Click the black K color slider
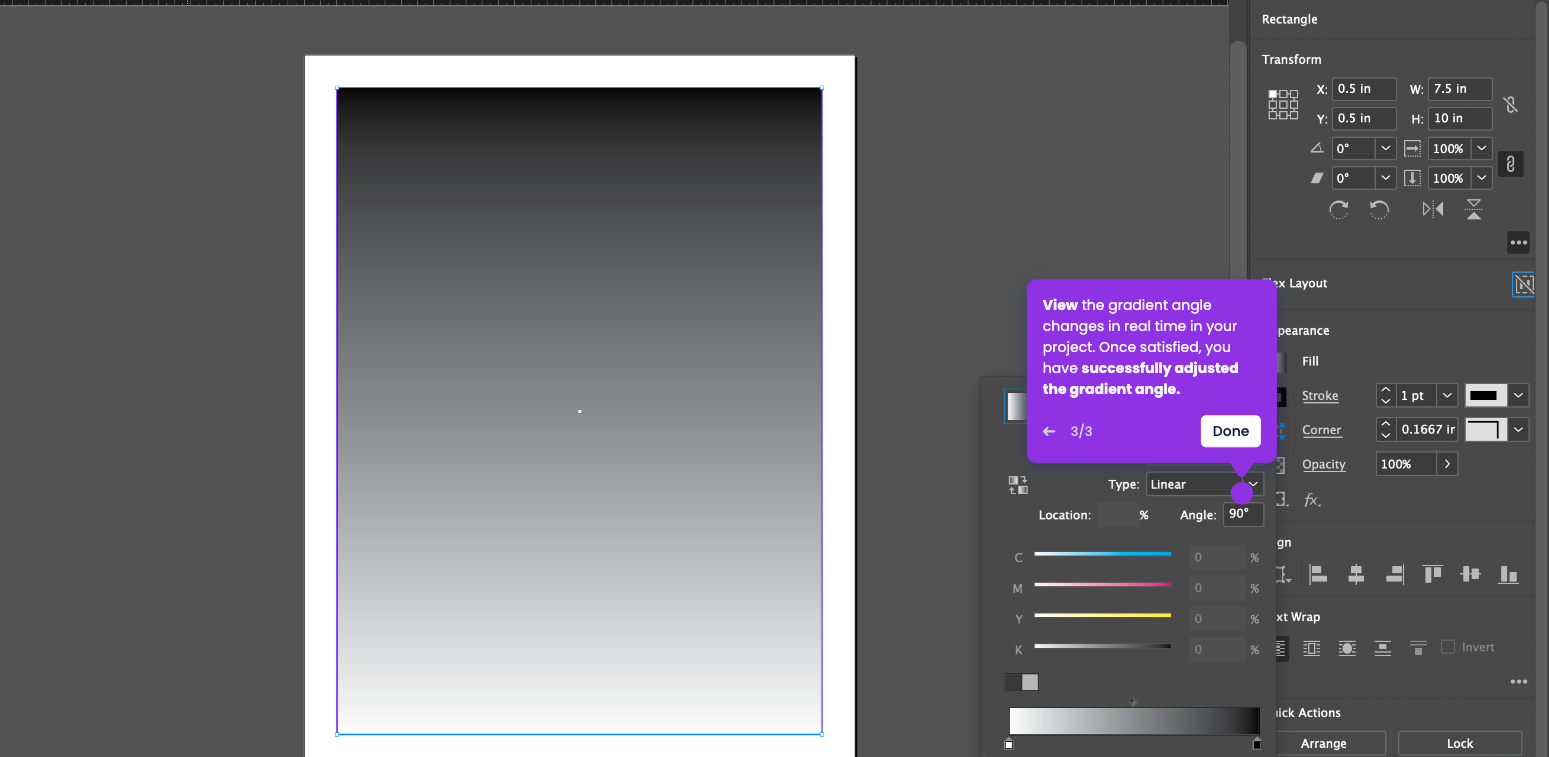The width and height of the screenshot is (1549, 757). point(1103,646)
